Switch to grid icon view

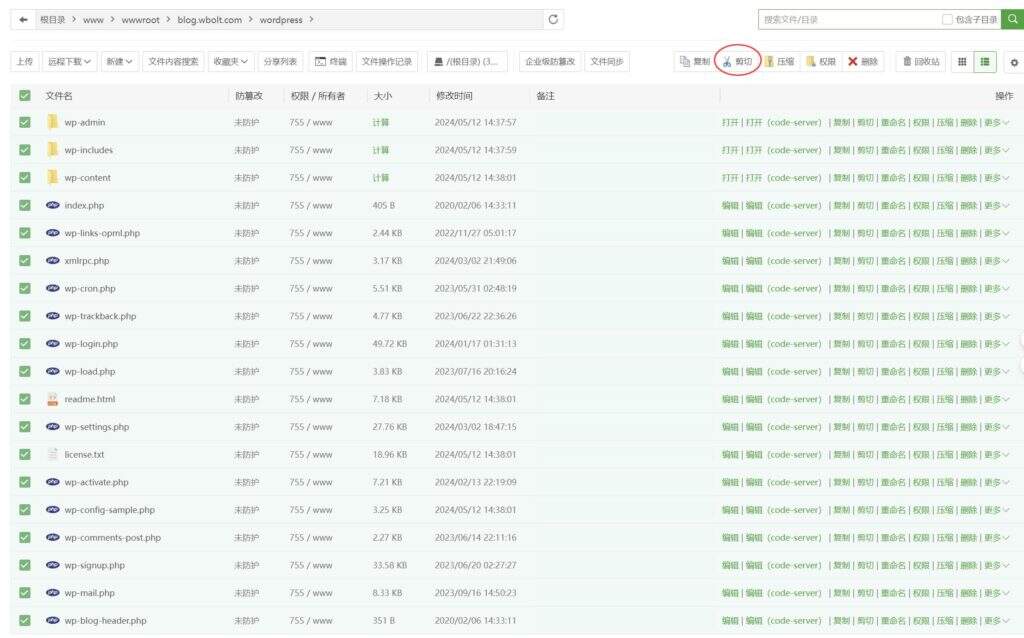tap(962, 62)
